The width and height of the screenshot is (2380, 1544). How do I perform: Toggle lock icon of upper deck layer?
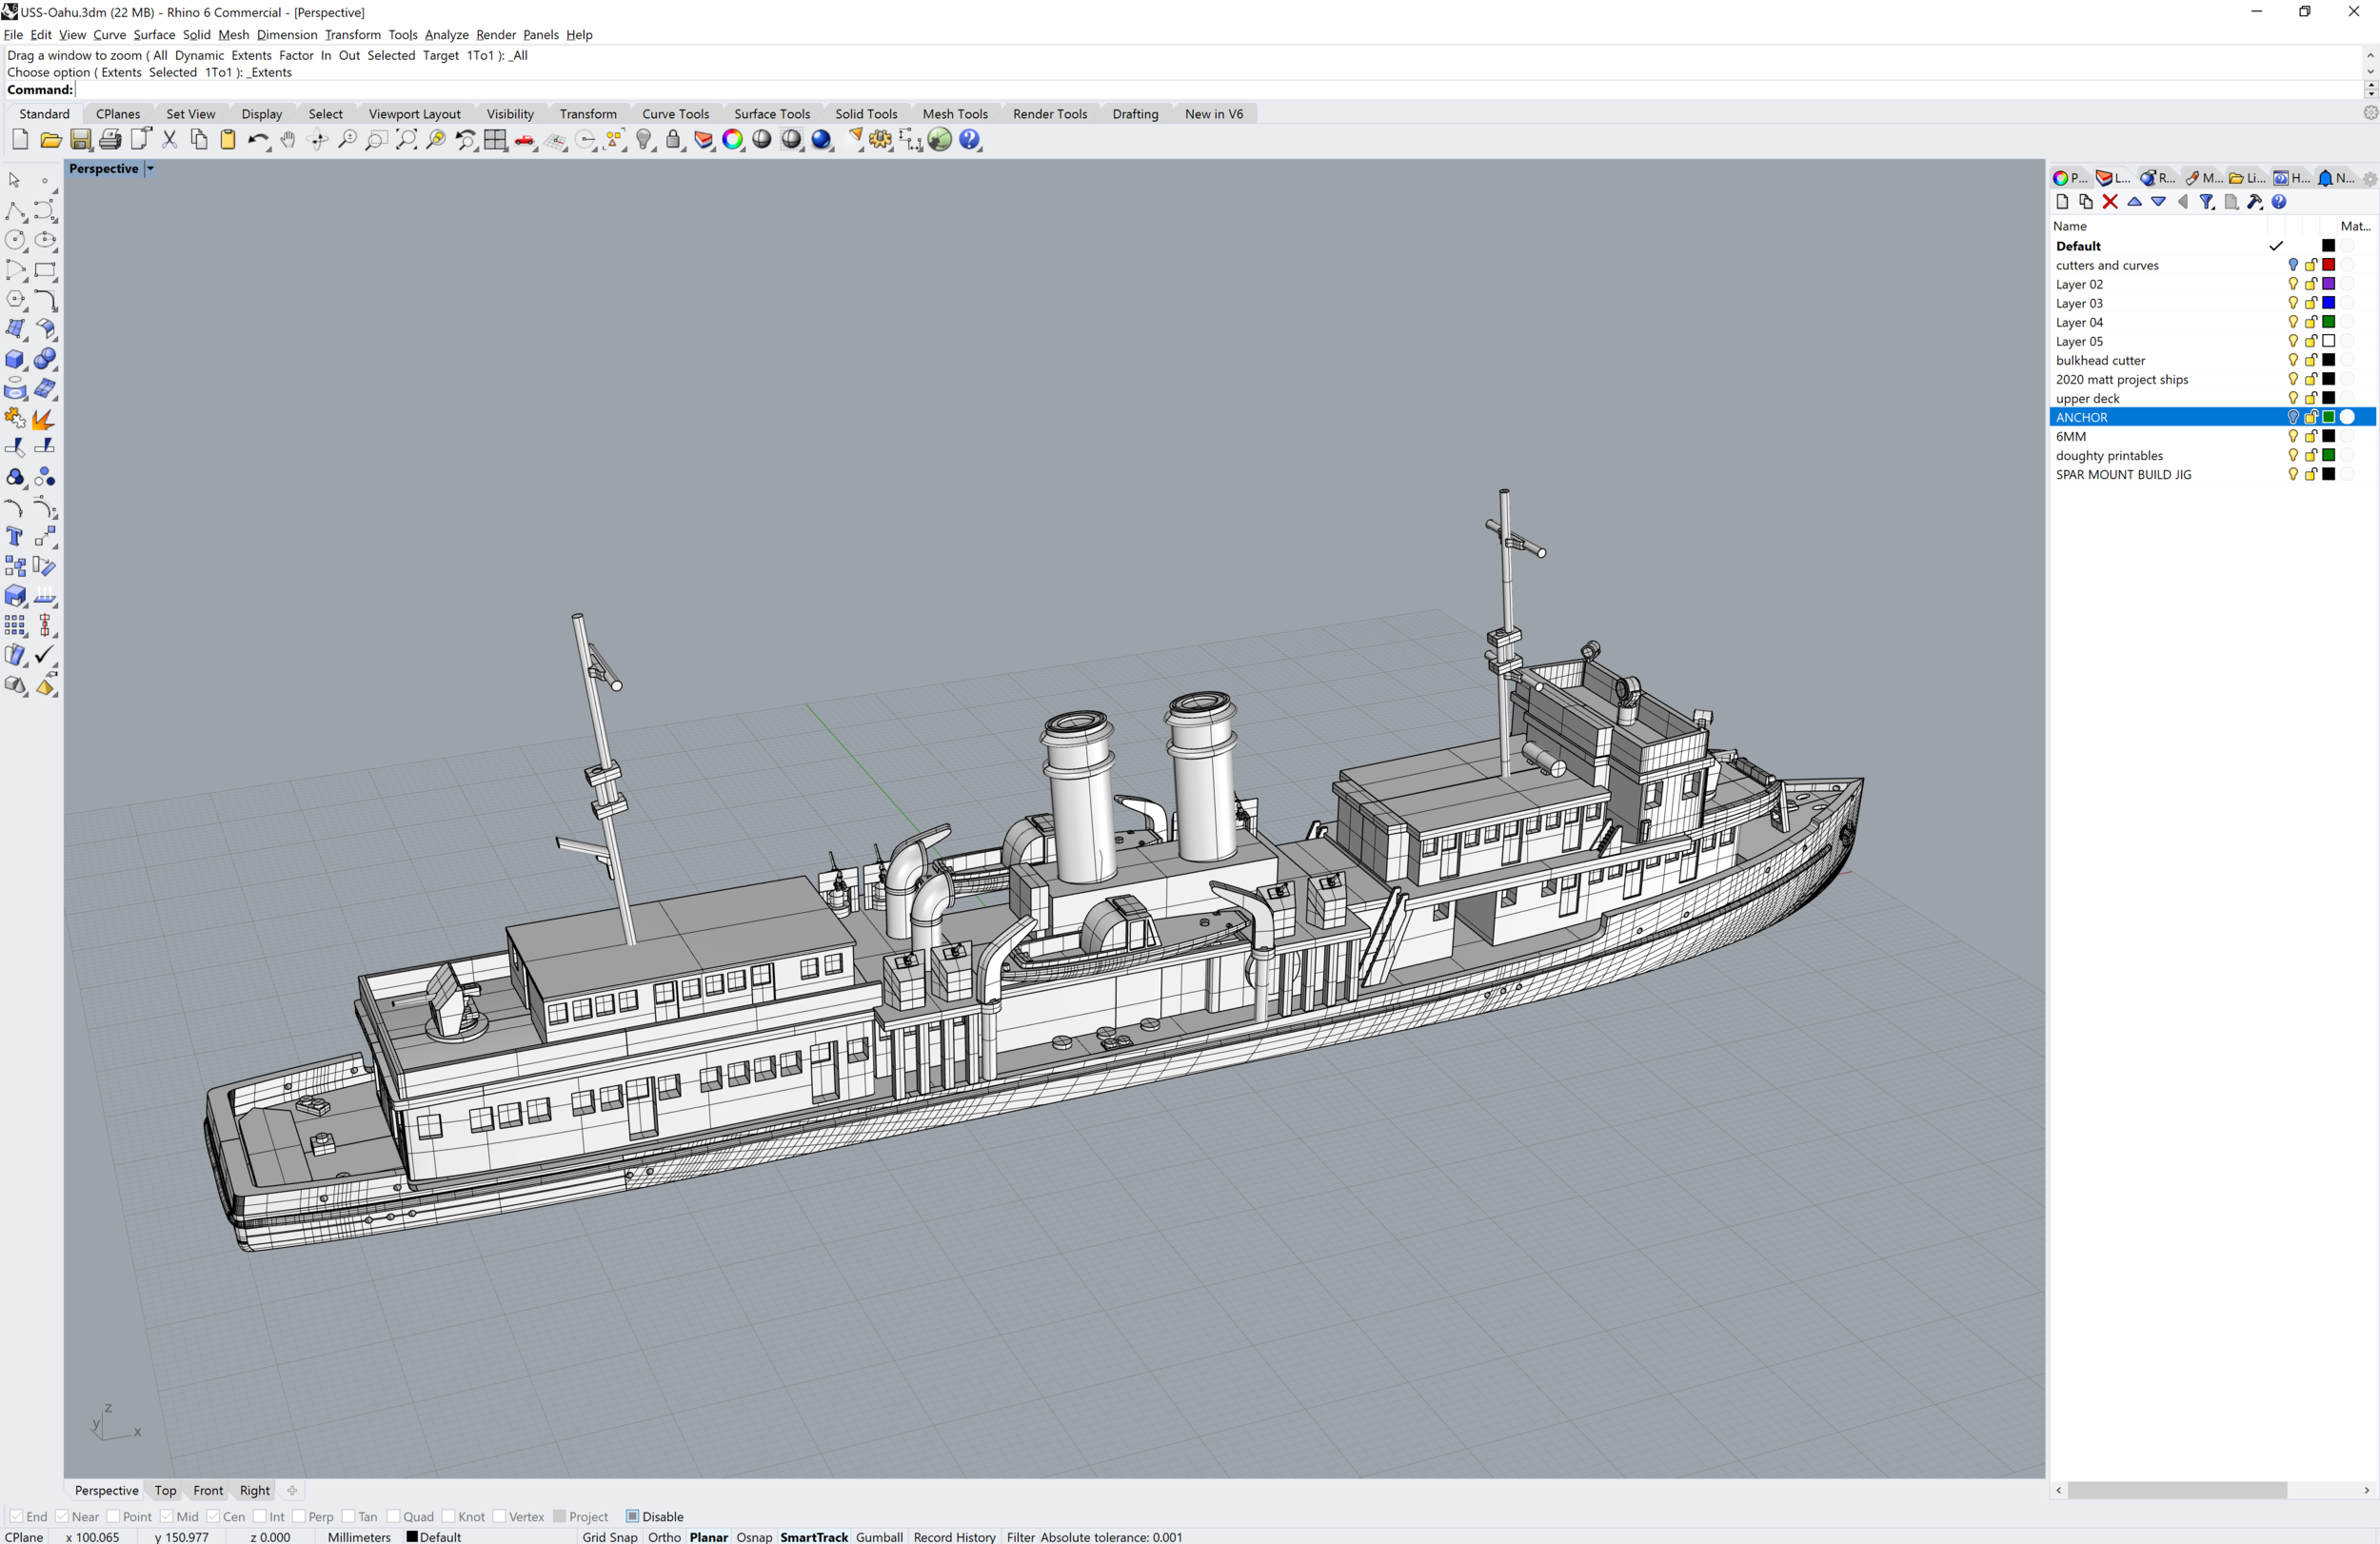[2311, 398]
